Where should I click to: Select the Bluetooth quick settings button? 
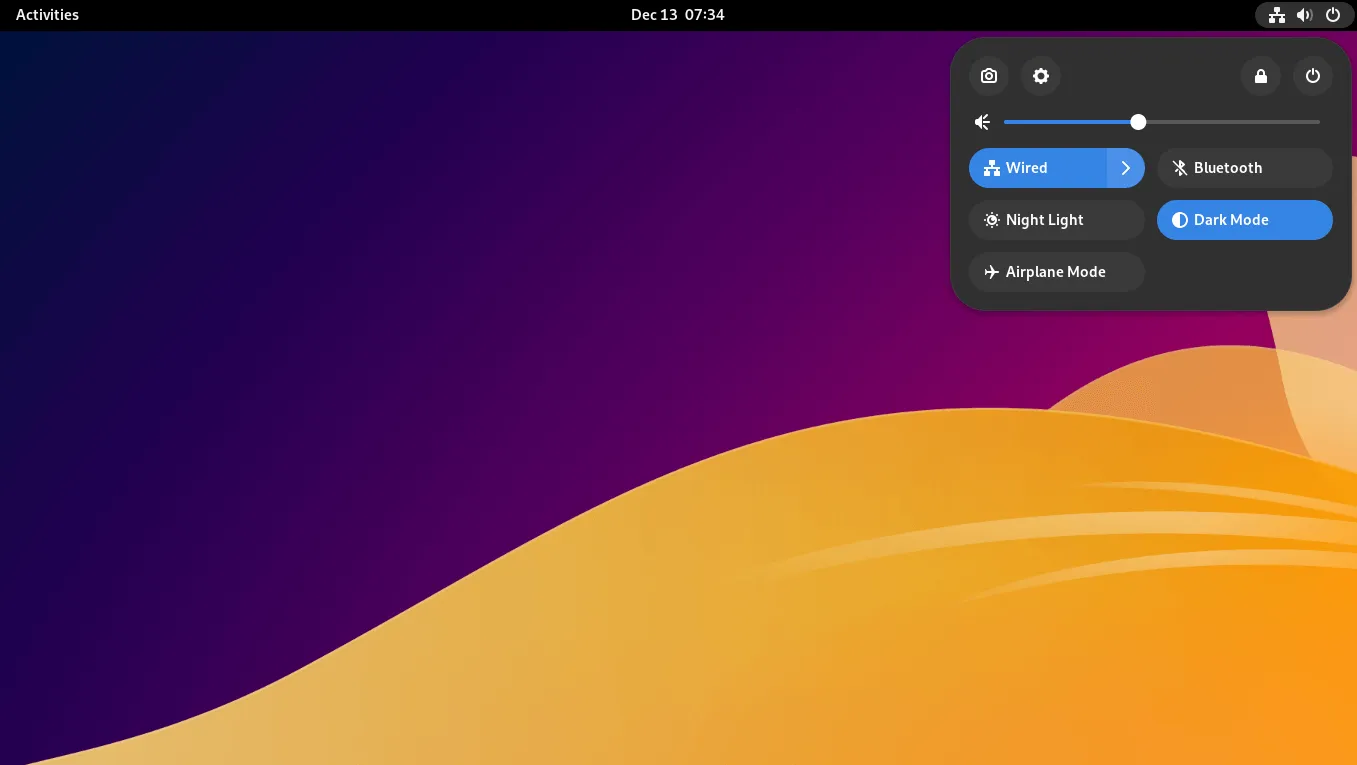click(1244, 167)
